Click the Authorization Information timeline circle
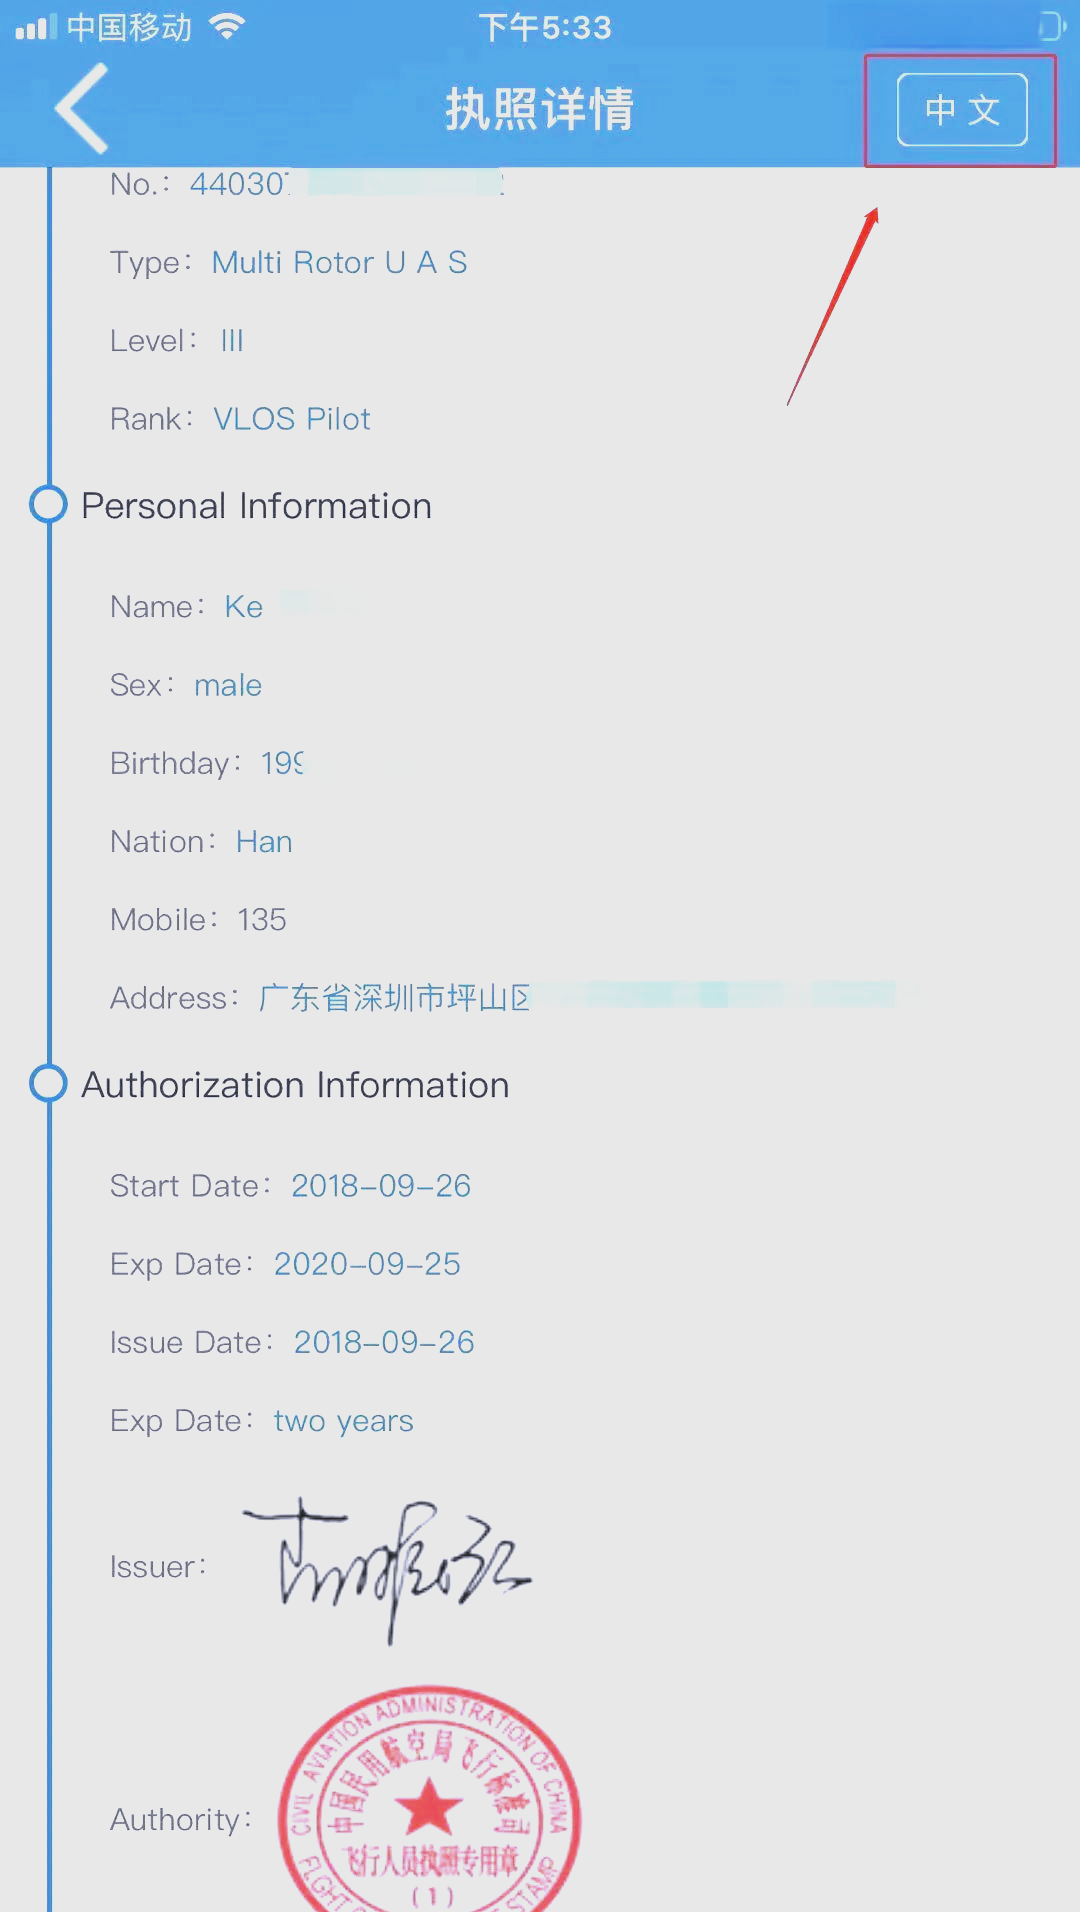The image size is (1080, 1912). point(48,1083)
